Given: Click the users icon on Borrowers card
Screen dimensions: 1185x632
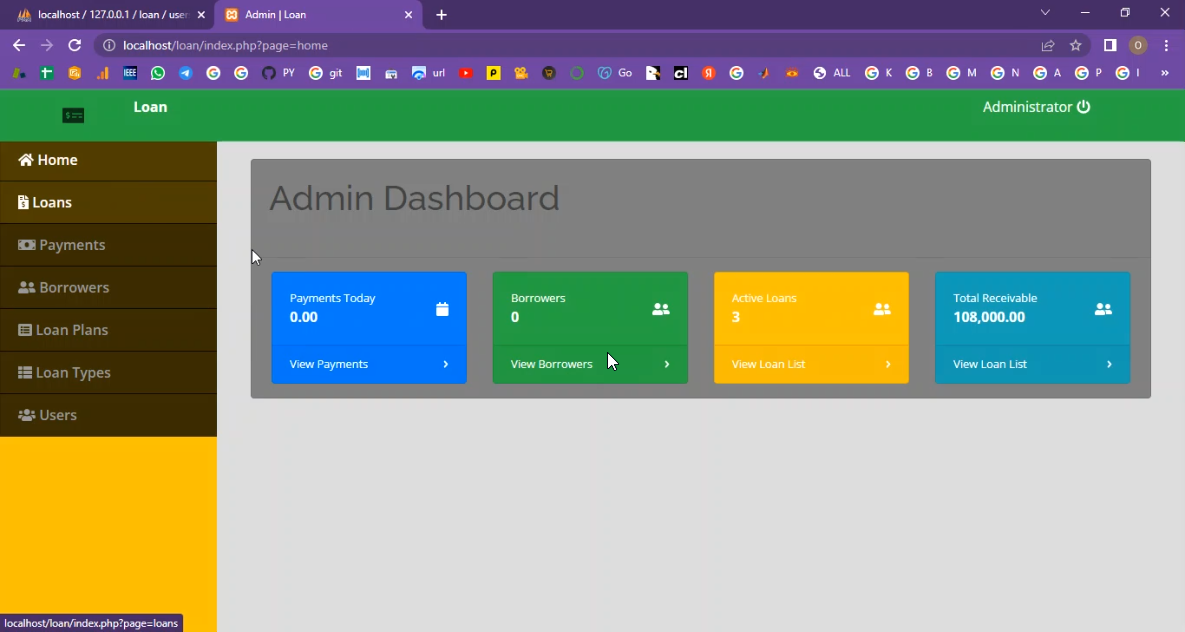Looking at the screenshot, I should tap(660, 309).
